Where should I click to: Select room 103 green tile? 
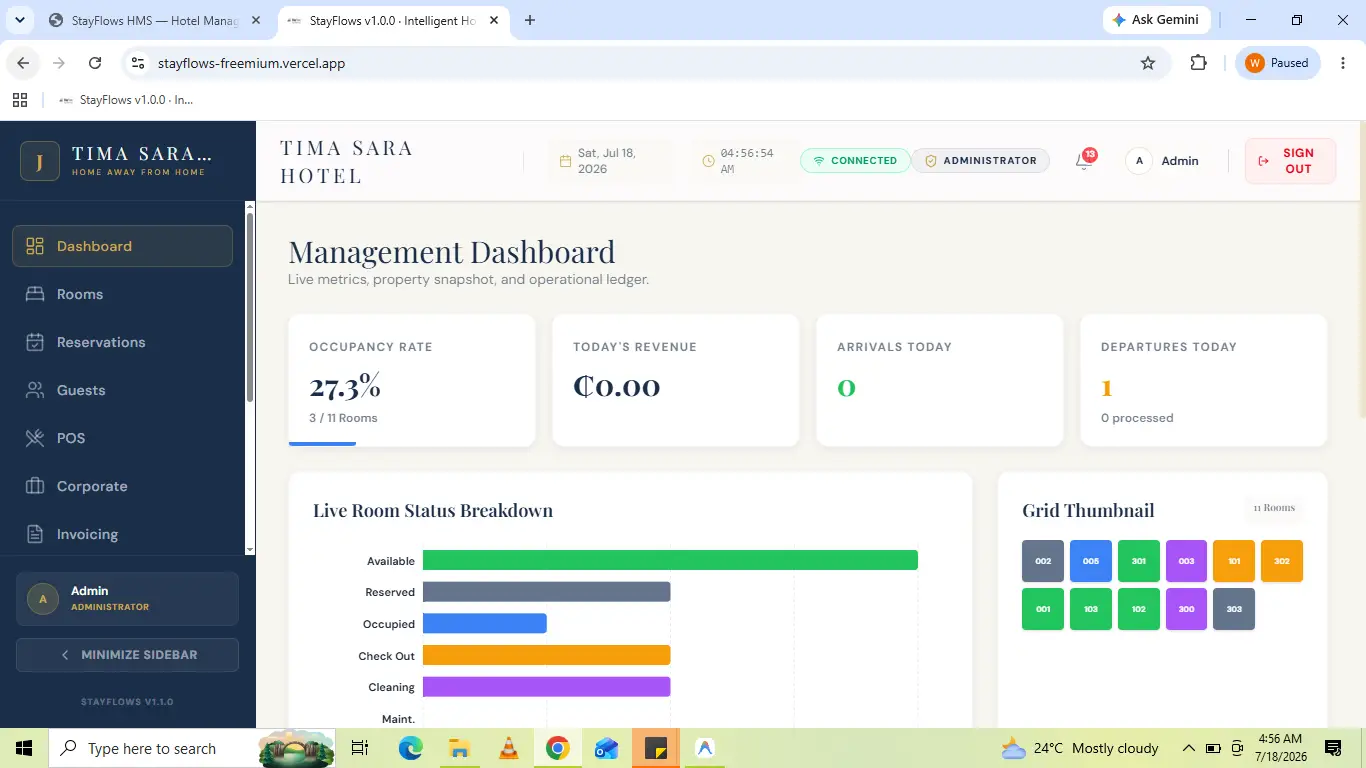pyautogui.click(x=1091, y=609)
